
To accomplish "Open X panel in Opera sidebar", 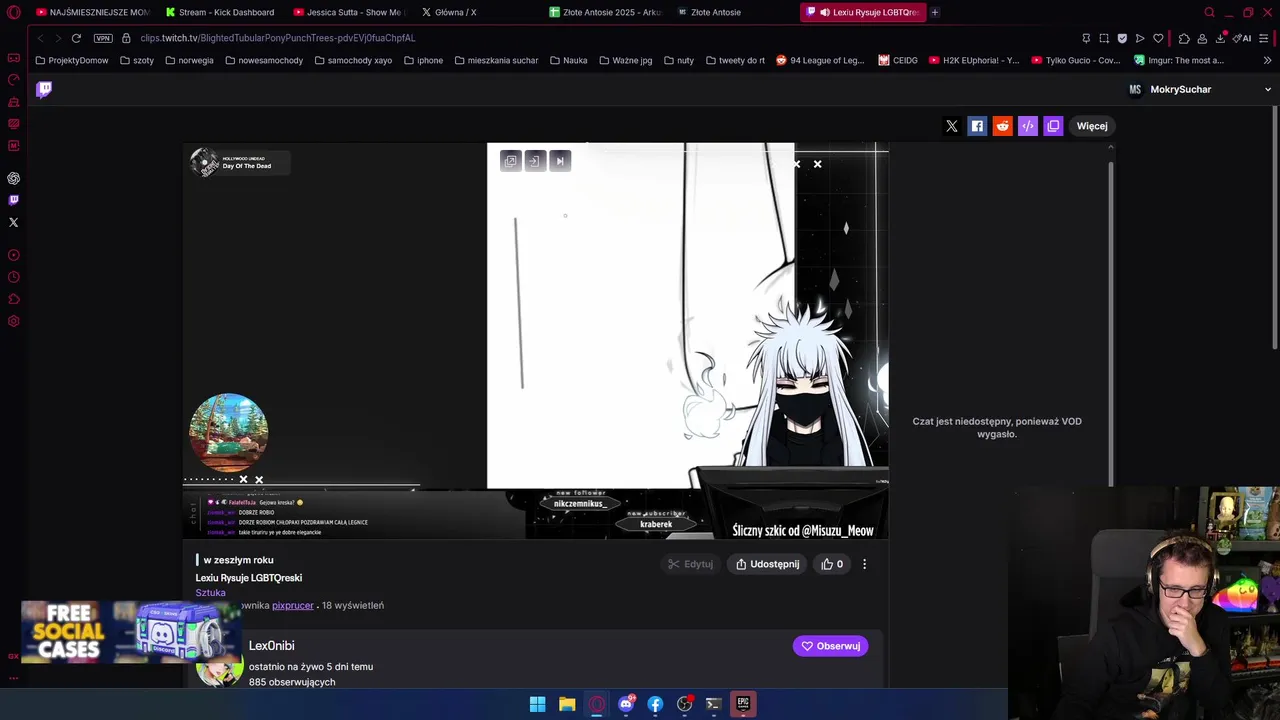I will pos(13,222).
